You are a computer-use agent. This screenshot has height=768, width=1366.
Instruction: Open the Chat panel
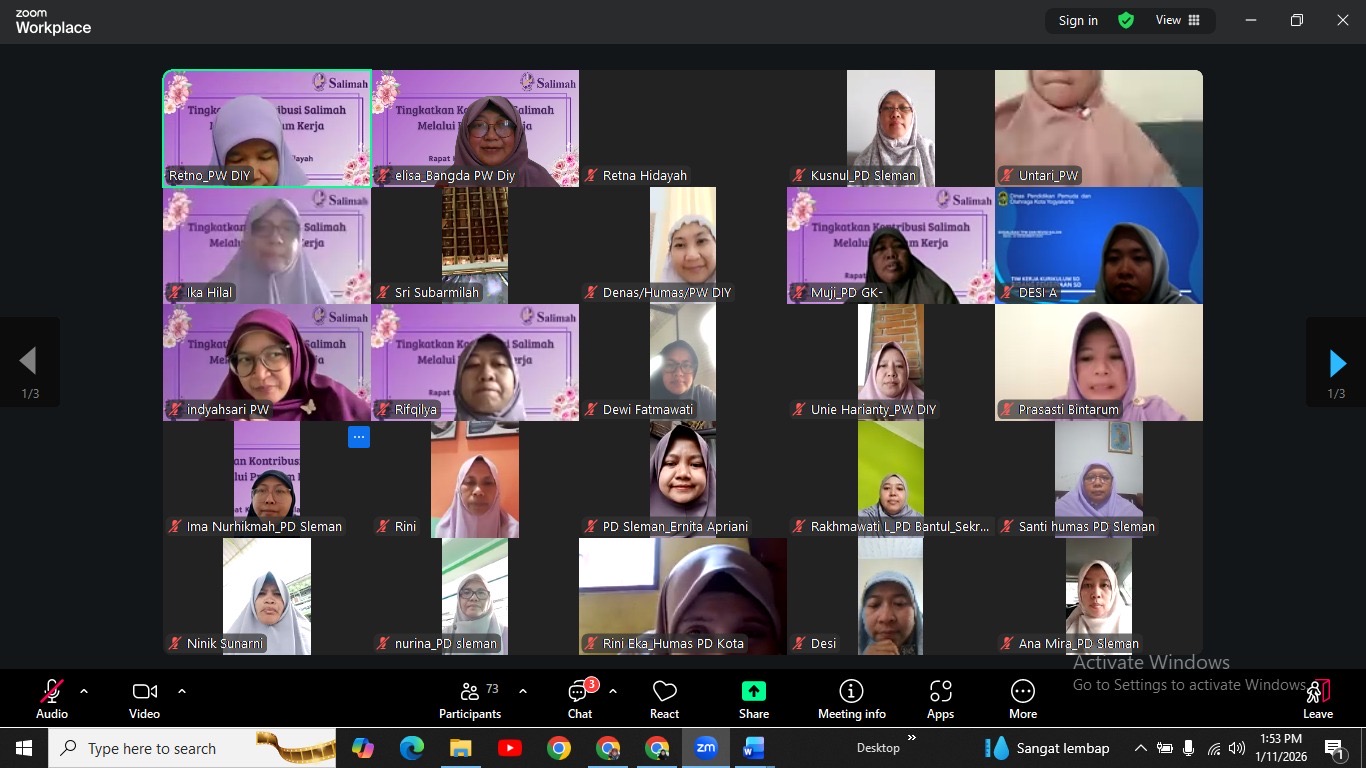click(580, 699)
